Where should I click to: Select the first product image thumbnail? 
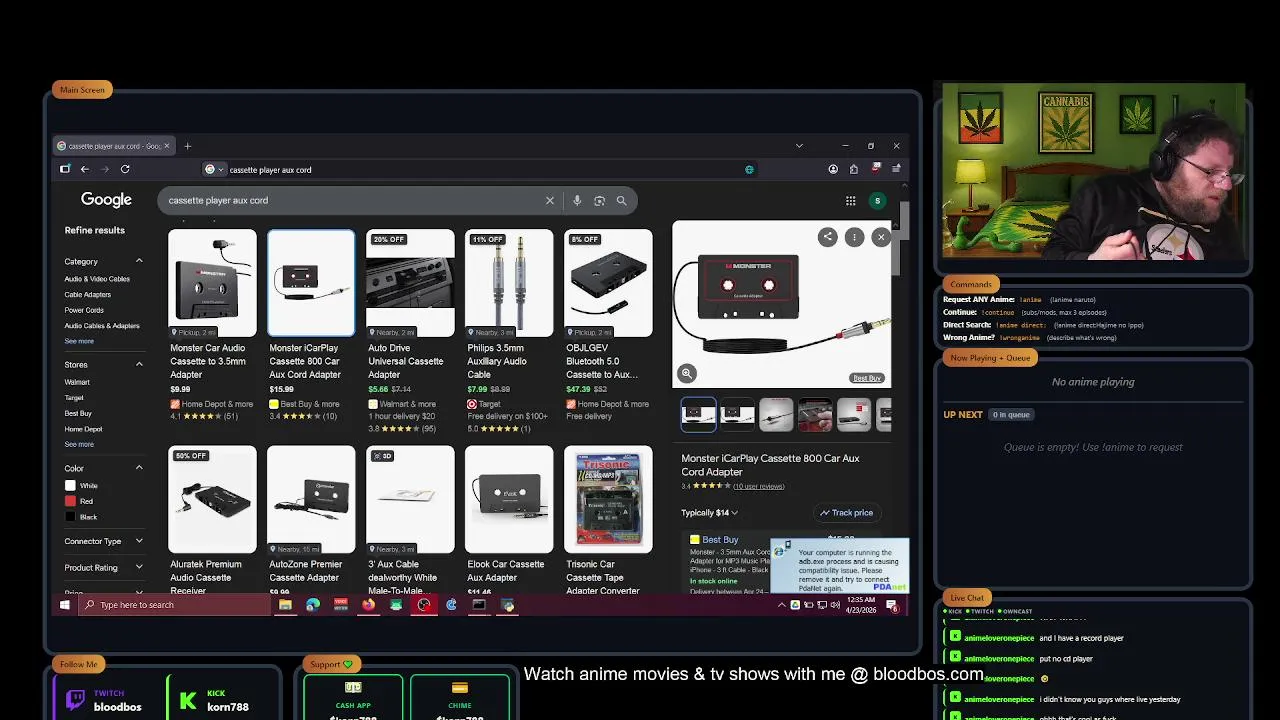click(698, 415)
